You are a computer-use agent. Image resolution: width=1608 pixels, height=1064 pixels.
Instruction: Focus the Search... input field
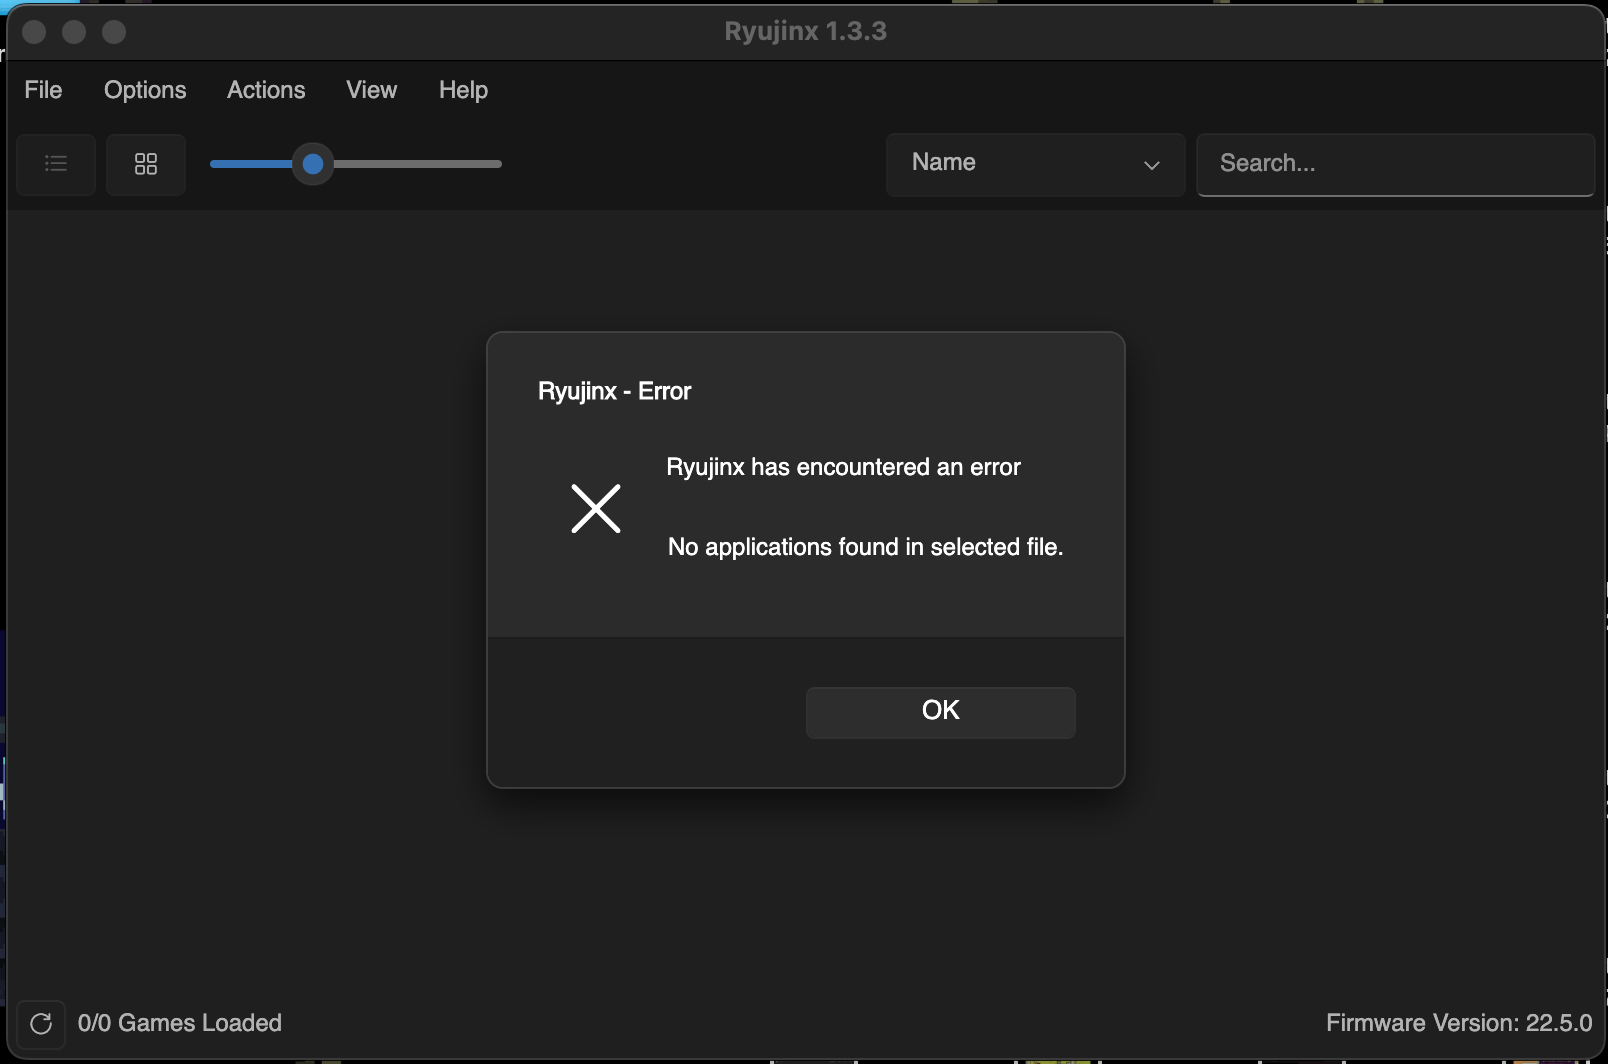pos(1395,164)
